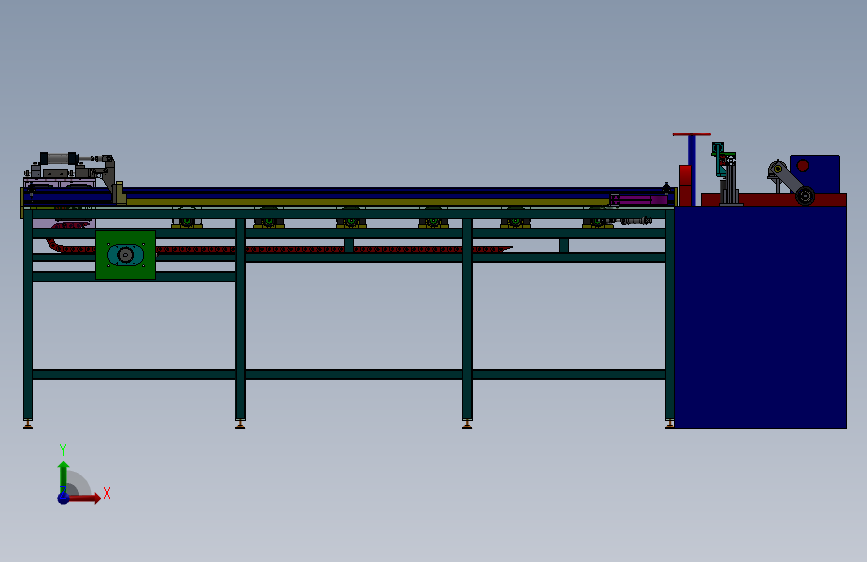The width and height of the screenshot is (867, 562).
Task: Pick the red T-shaped top bar
Action: coord(692,134)
